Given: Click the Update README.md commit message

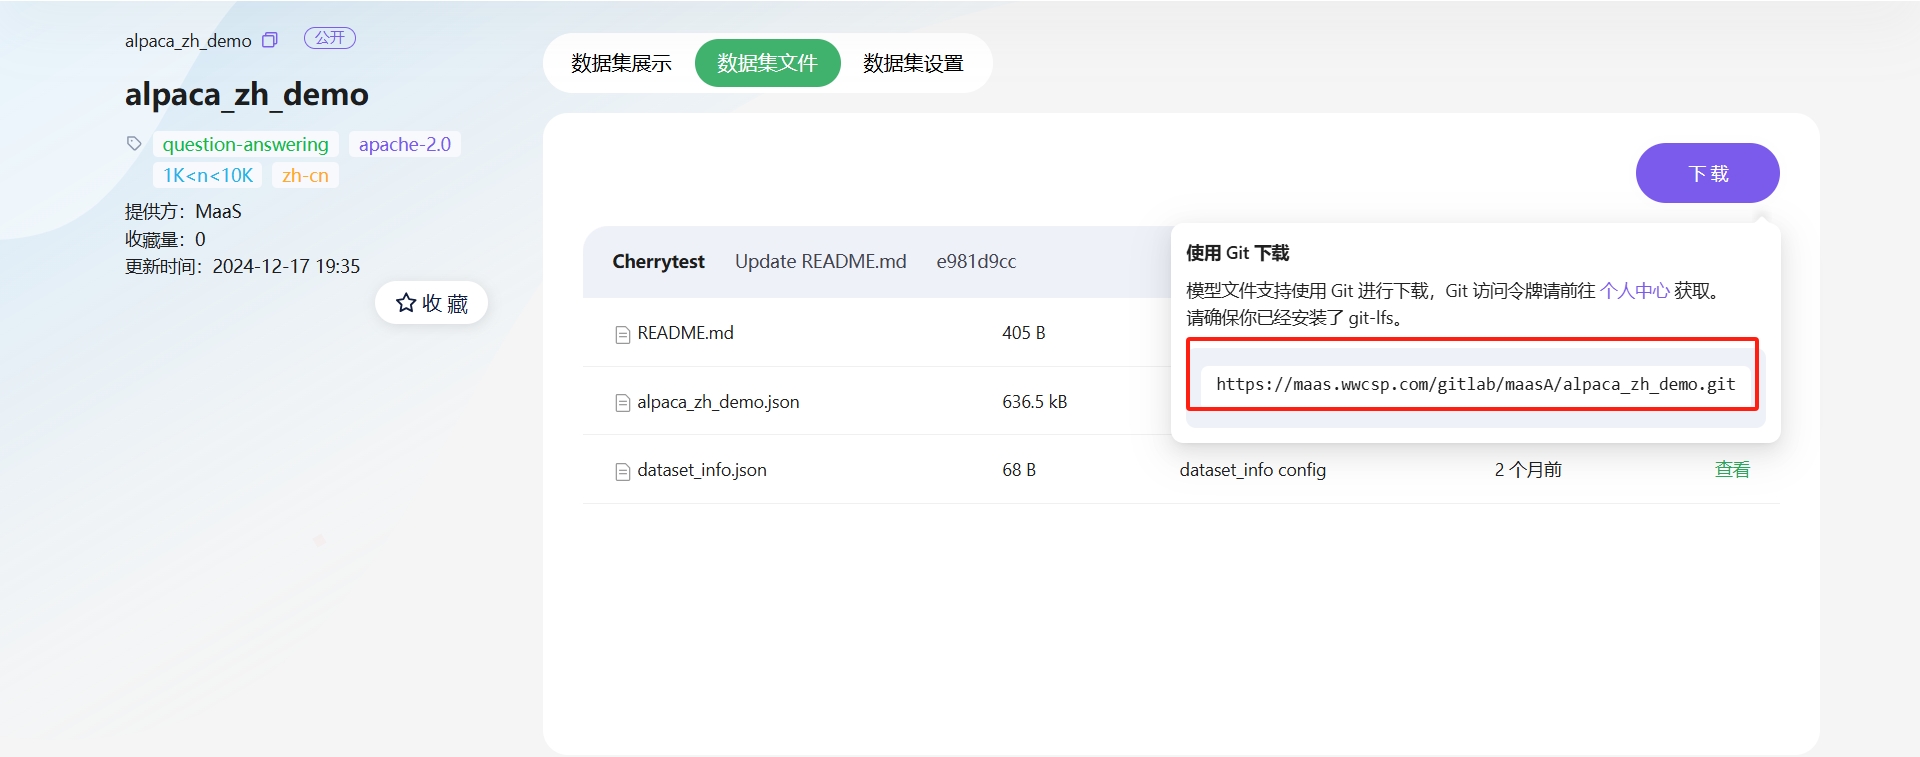Looking at the screenshot, I should 820,261.
